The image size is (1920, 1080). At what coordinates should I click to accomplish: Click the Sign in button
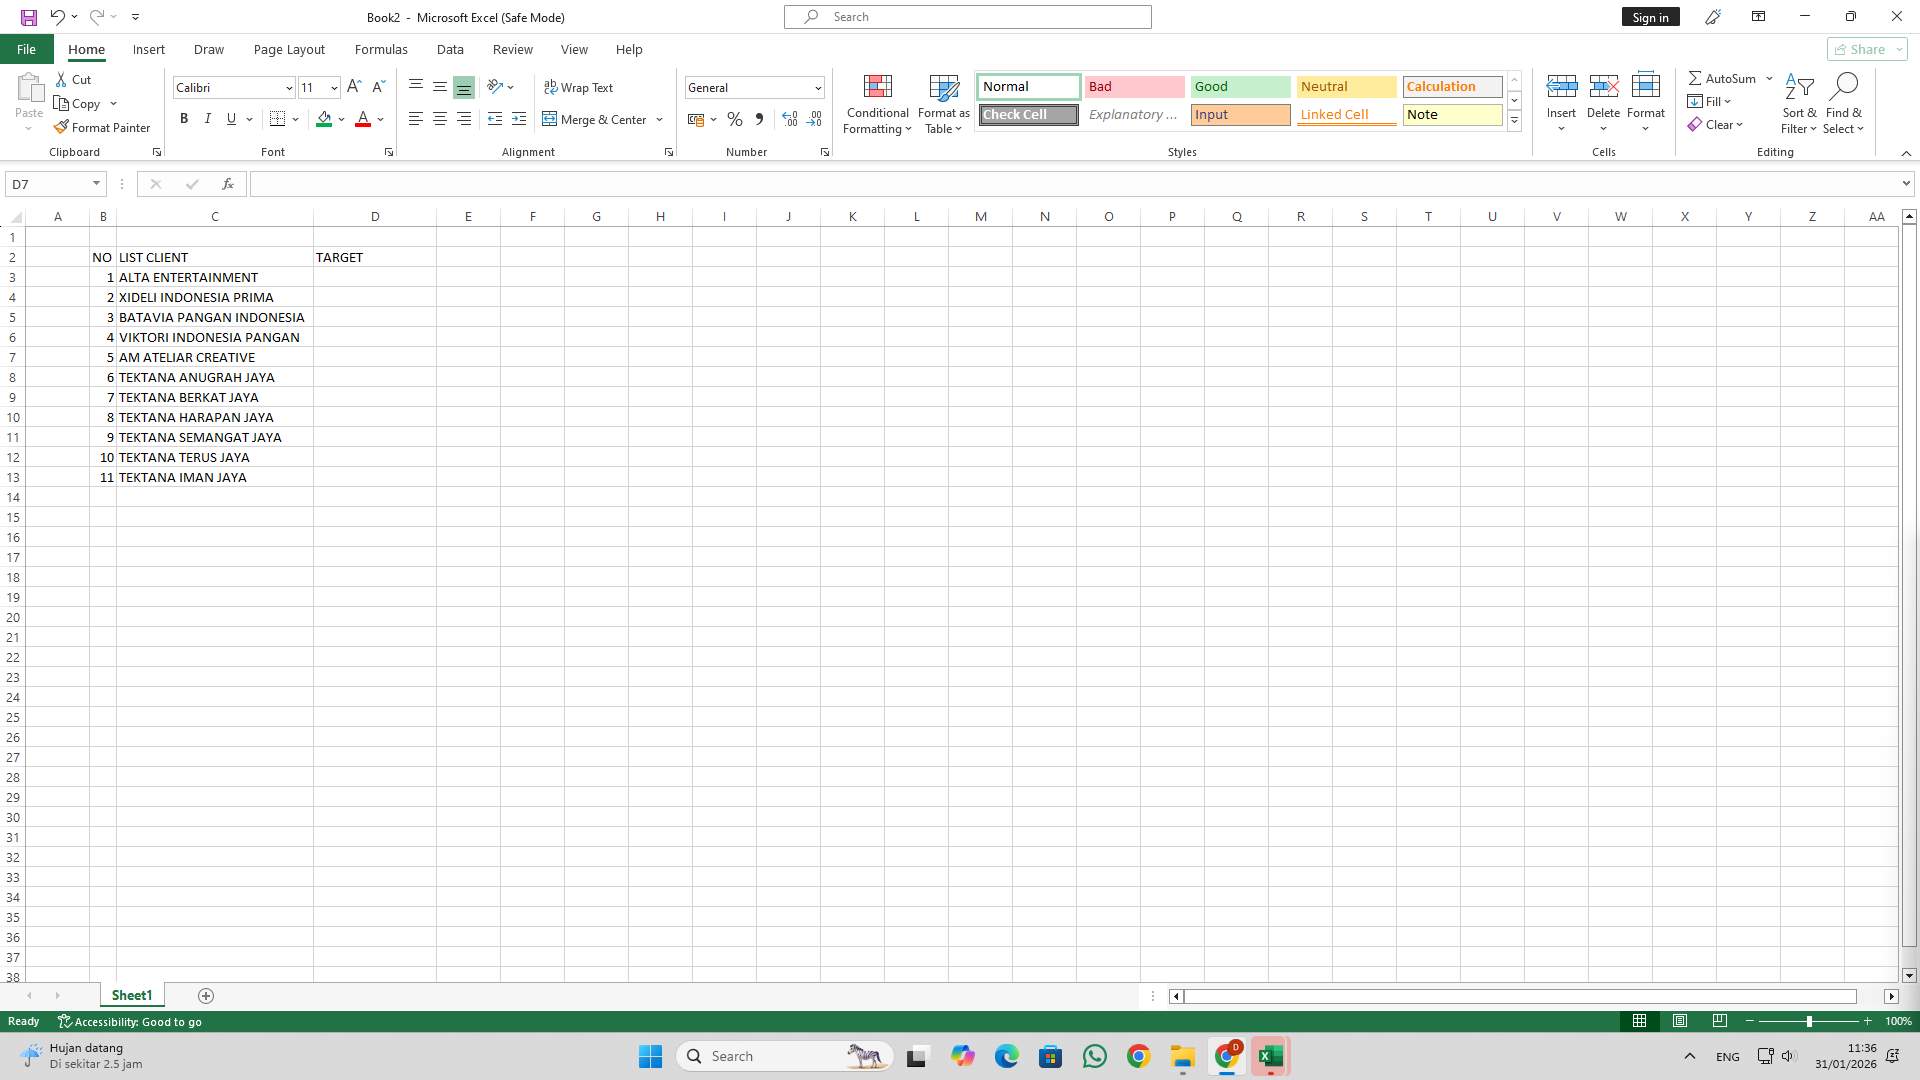pos(1649,16)
